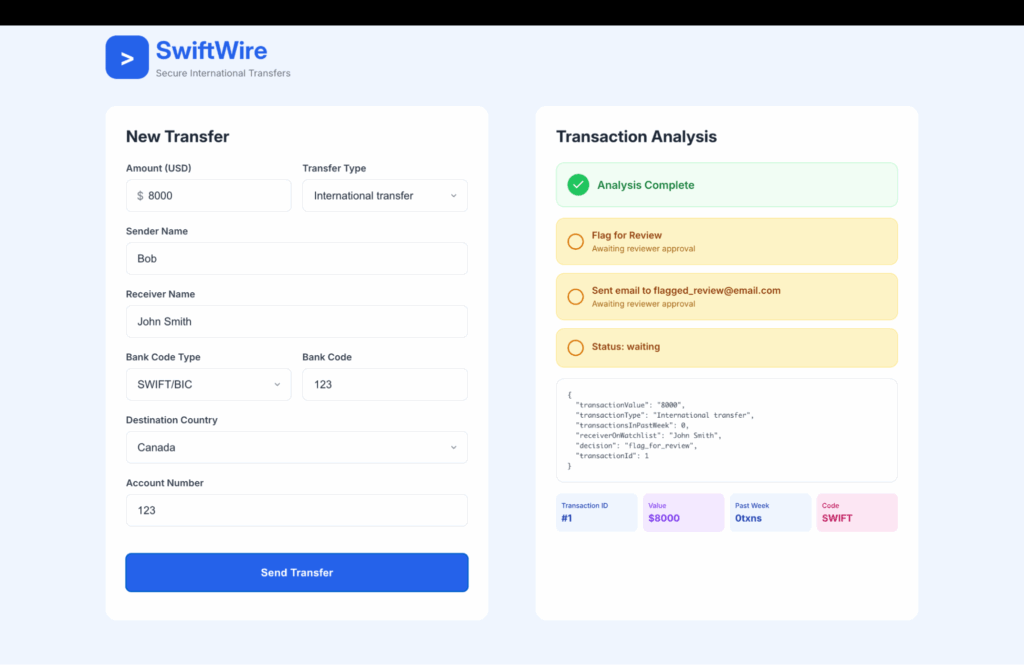Click the Bank Code input field

point(384,384)
